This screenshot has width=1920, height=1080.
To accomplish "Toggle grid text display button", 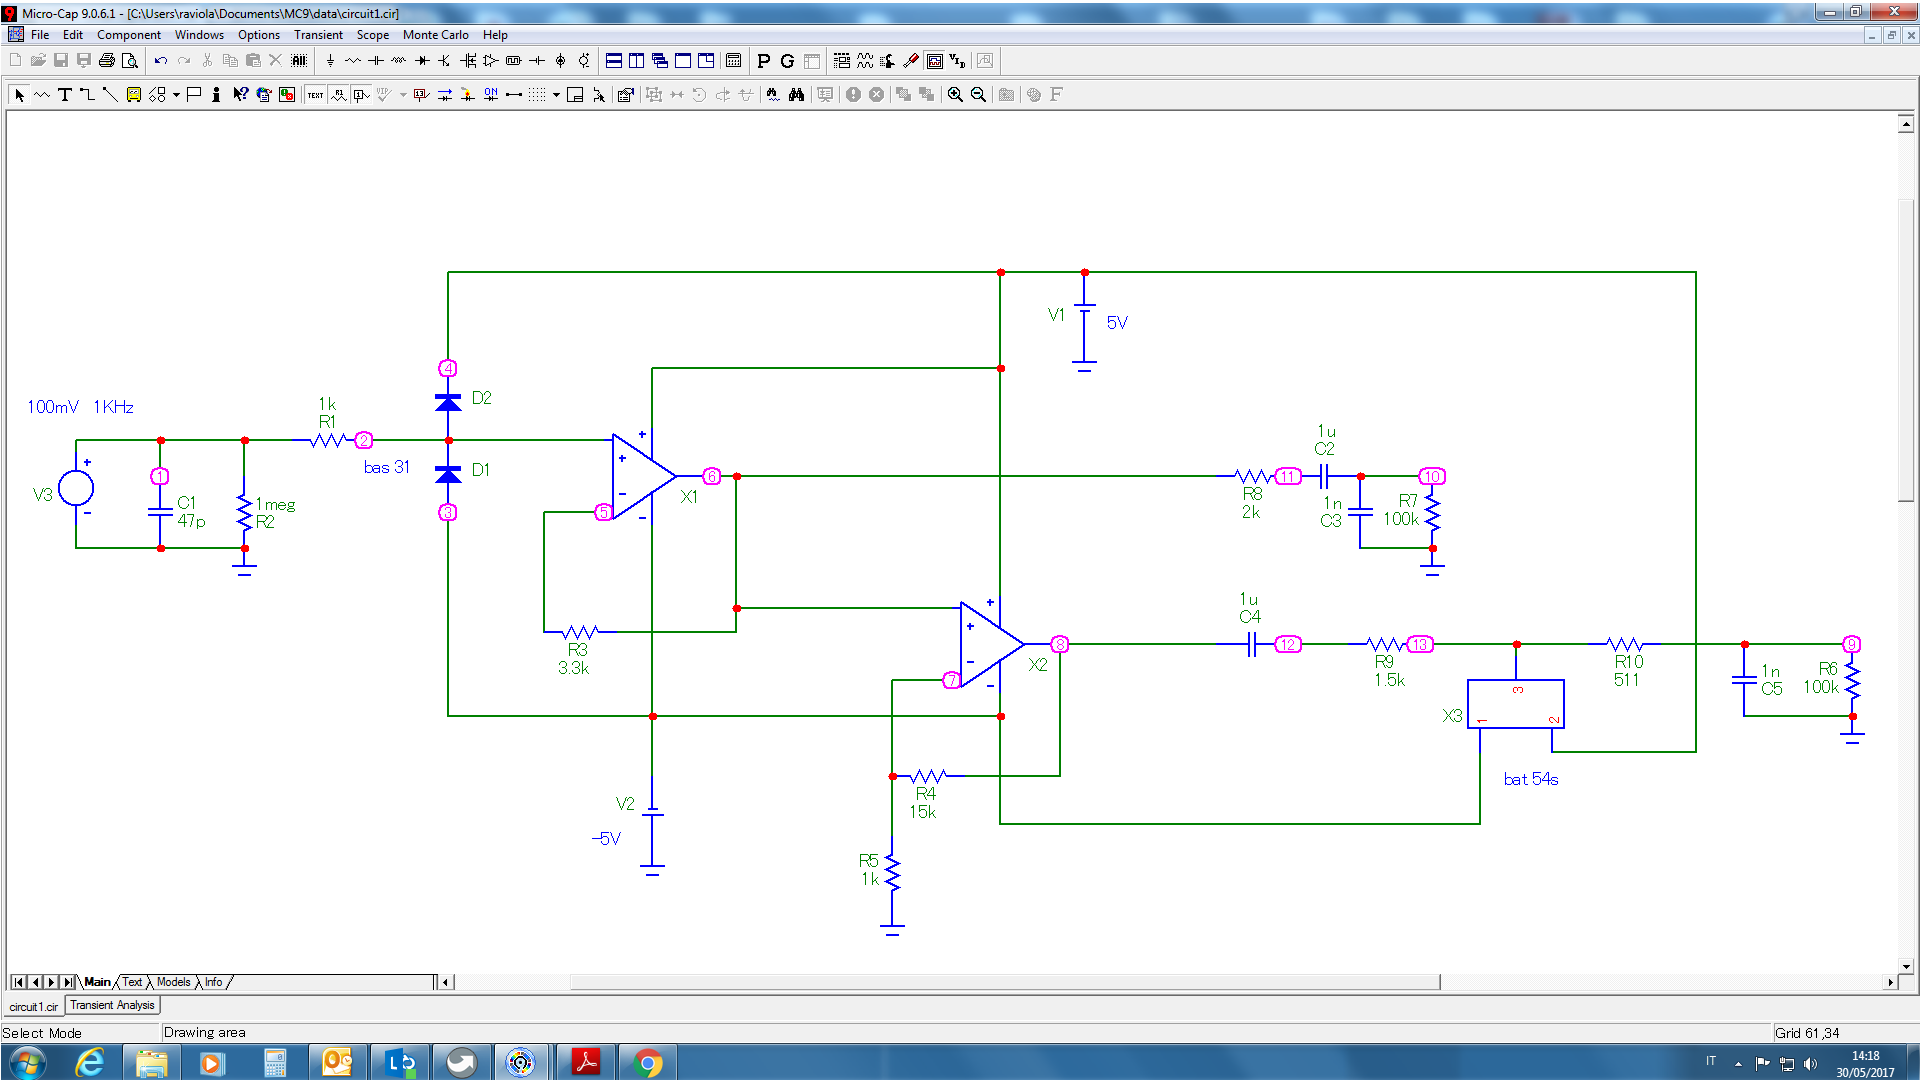I will [x=315, y=95].
